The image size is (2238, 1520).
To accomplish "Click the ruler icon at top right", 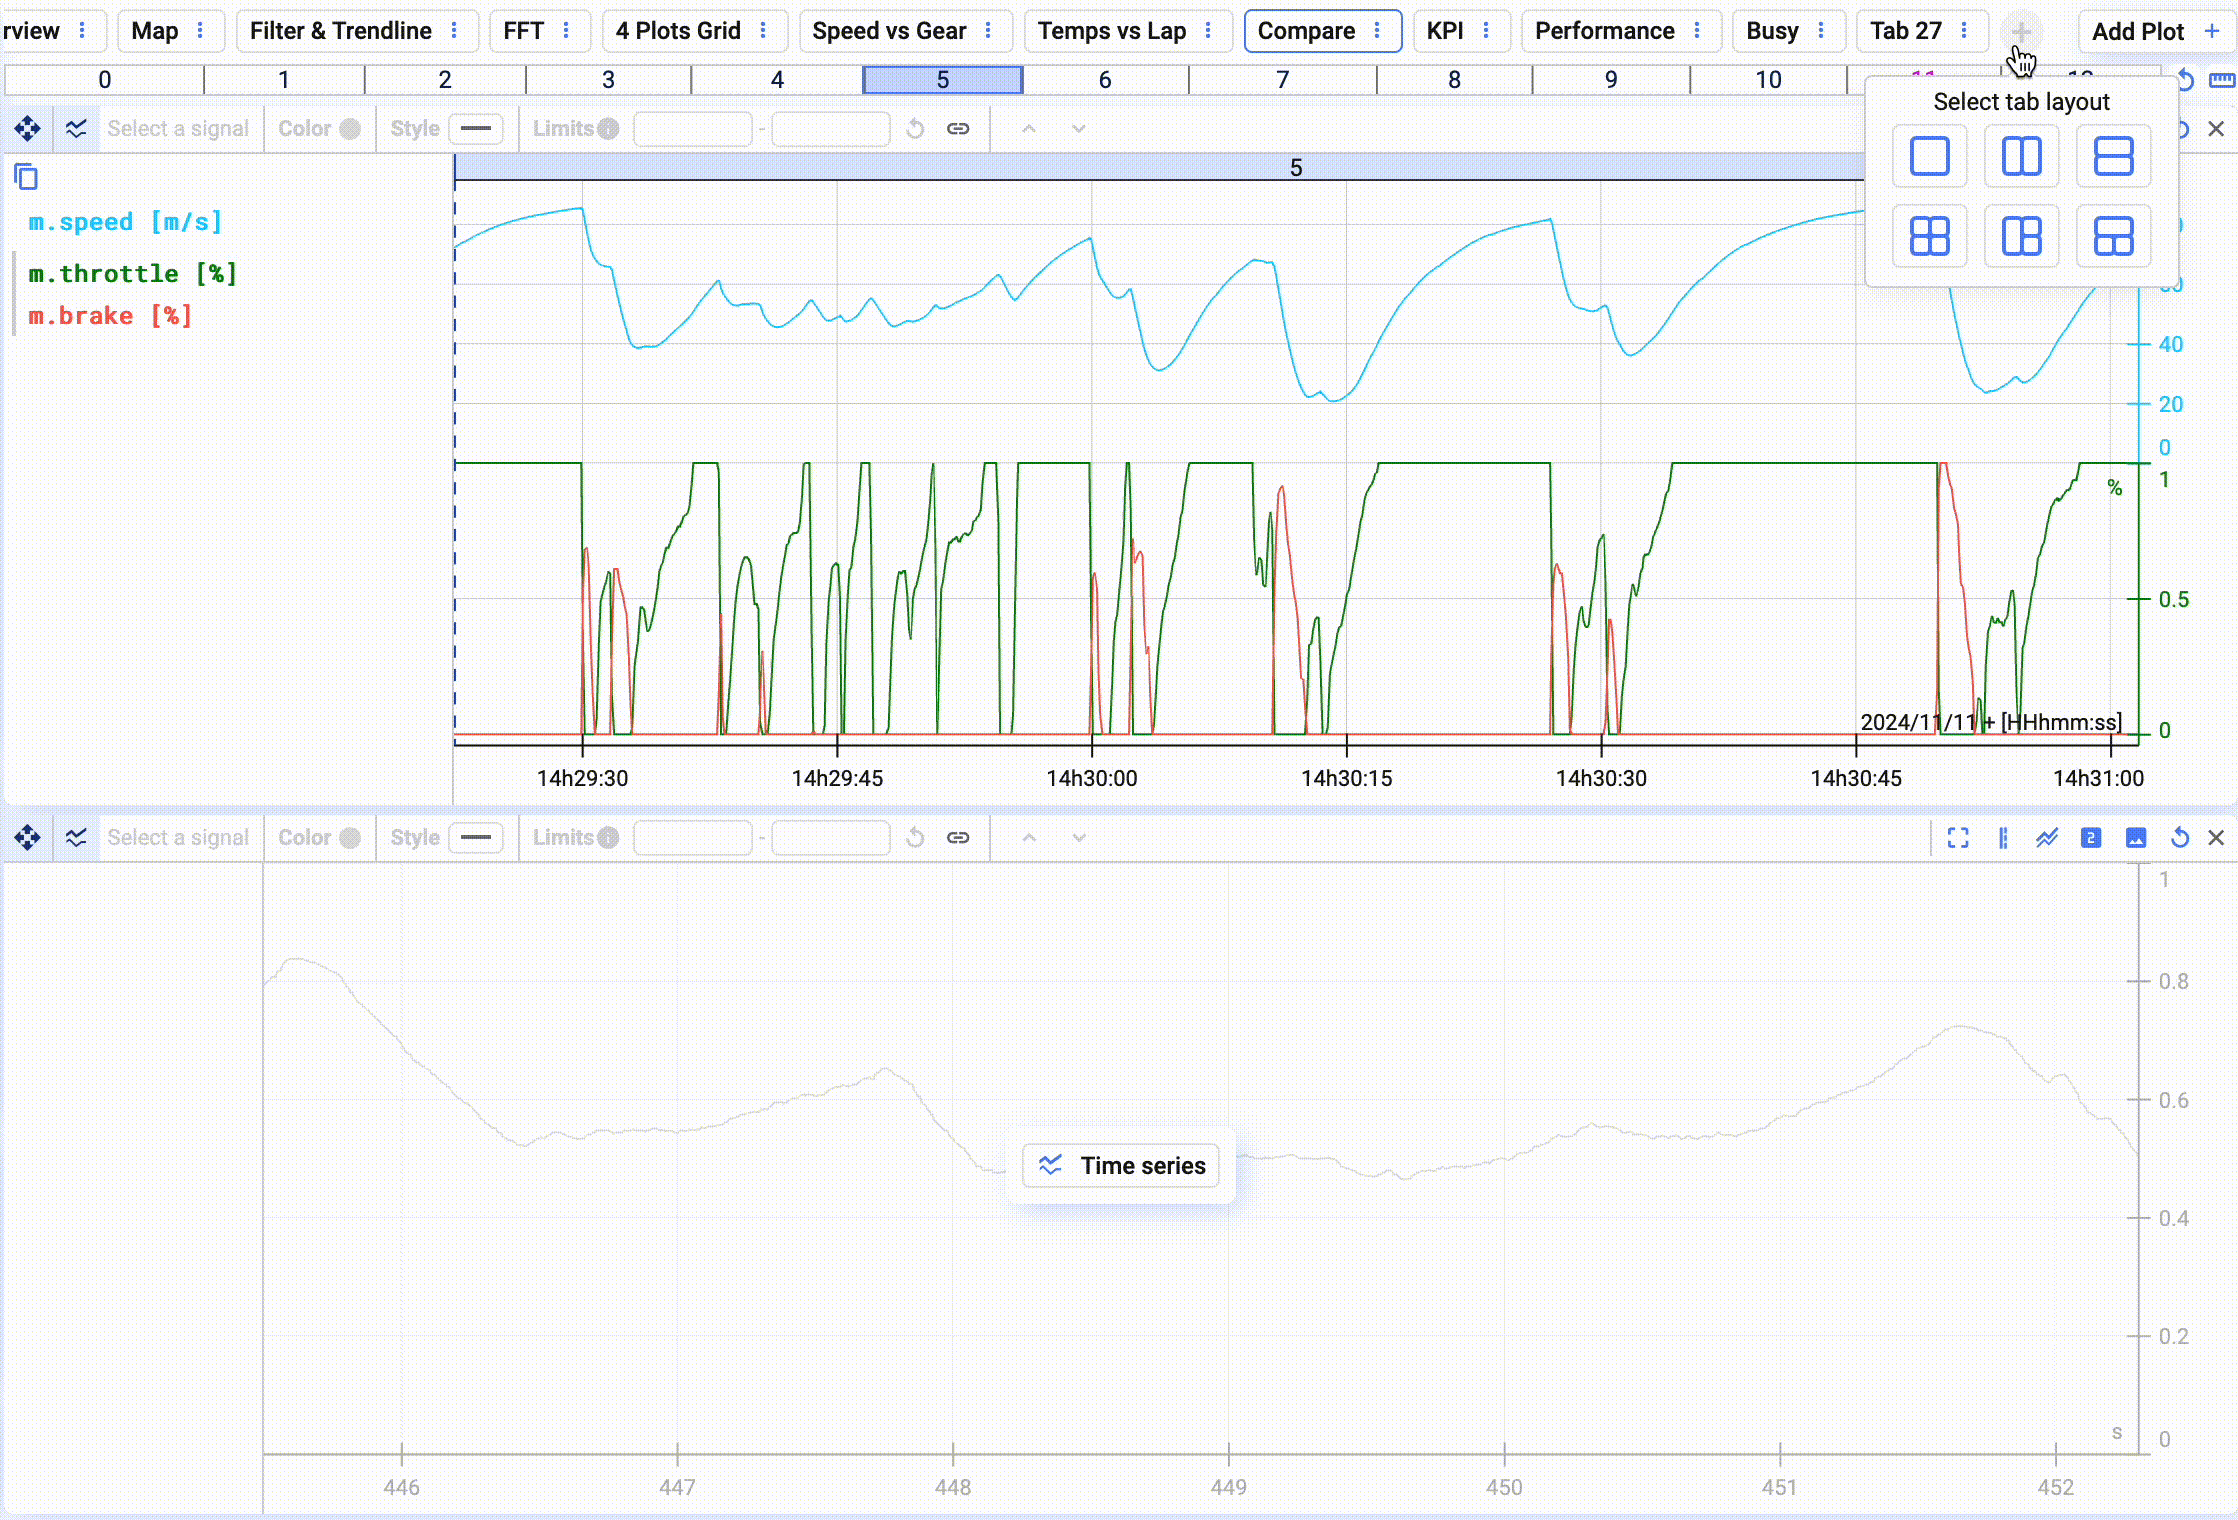I will point(2222,80).
